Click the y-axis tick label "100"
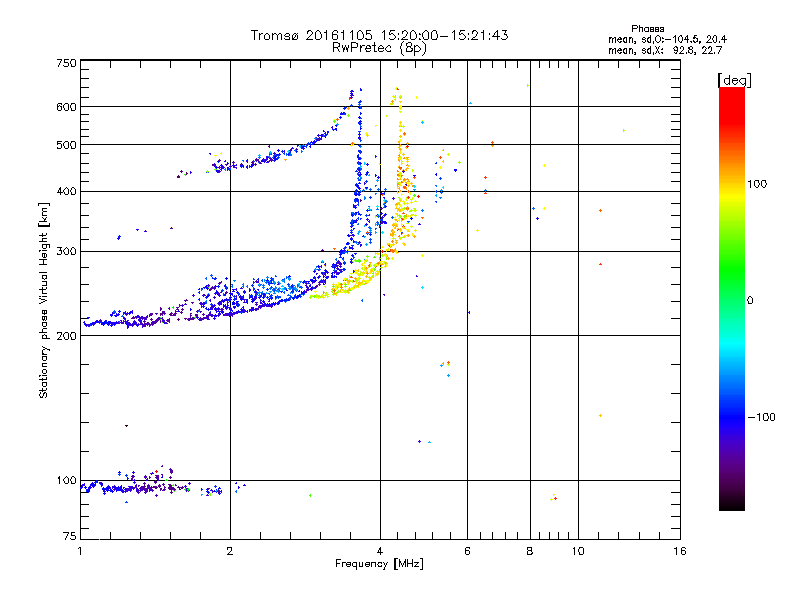The image size is (800, 600). [x=66, y=481]
